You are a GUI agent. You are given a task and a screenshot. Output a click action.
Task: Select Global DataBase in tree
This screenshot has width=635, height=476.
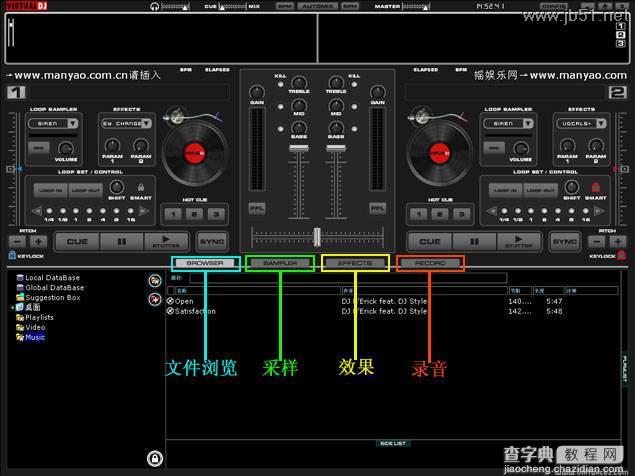pyautogui.click(x=55, y=288)
